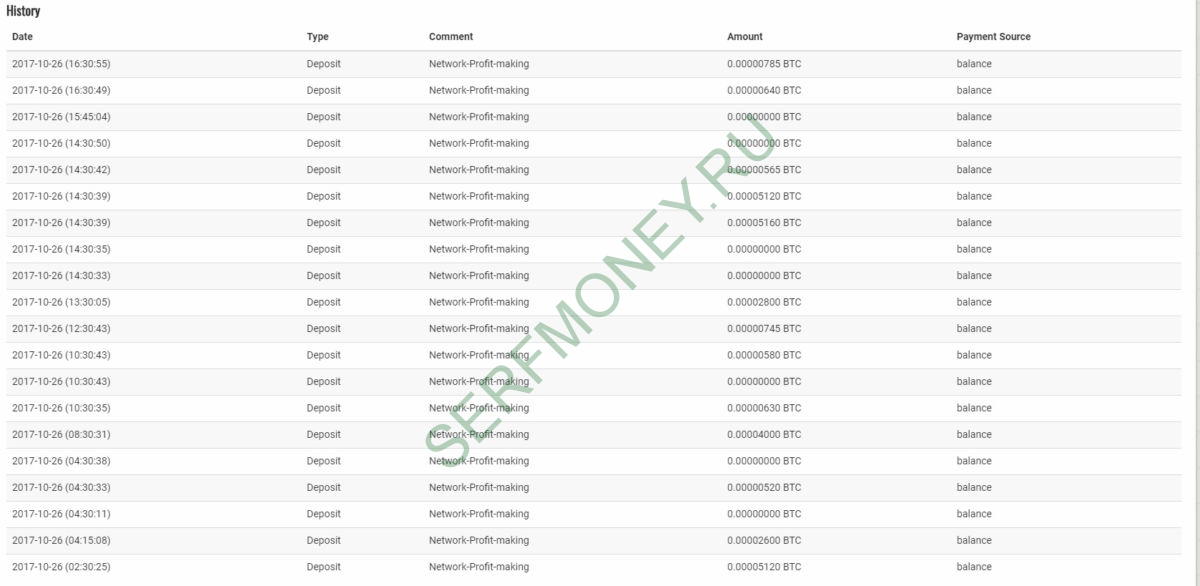Screen dimensions: 1200x586
Task: Select the 0.00000565 BTC amount
Action: tap(764, 170)
